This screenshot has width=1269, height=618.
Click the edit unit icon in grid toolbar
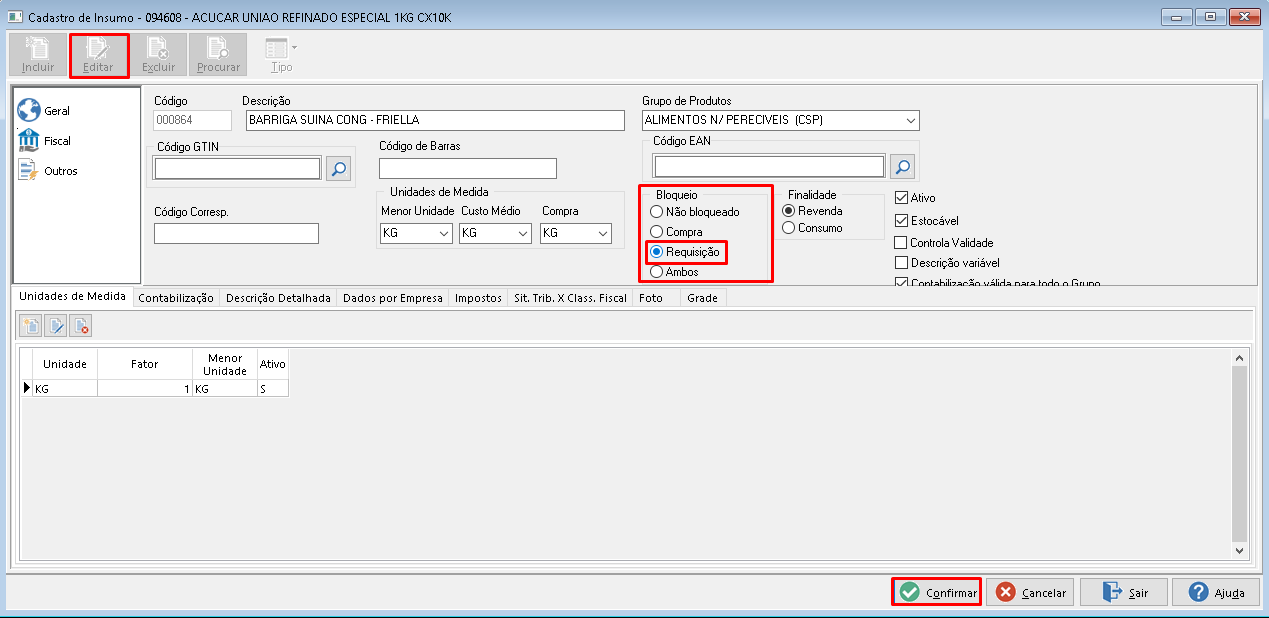[x=56, y=325]
